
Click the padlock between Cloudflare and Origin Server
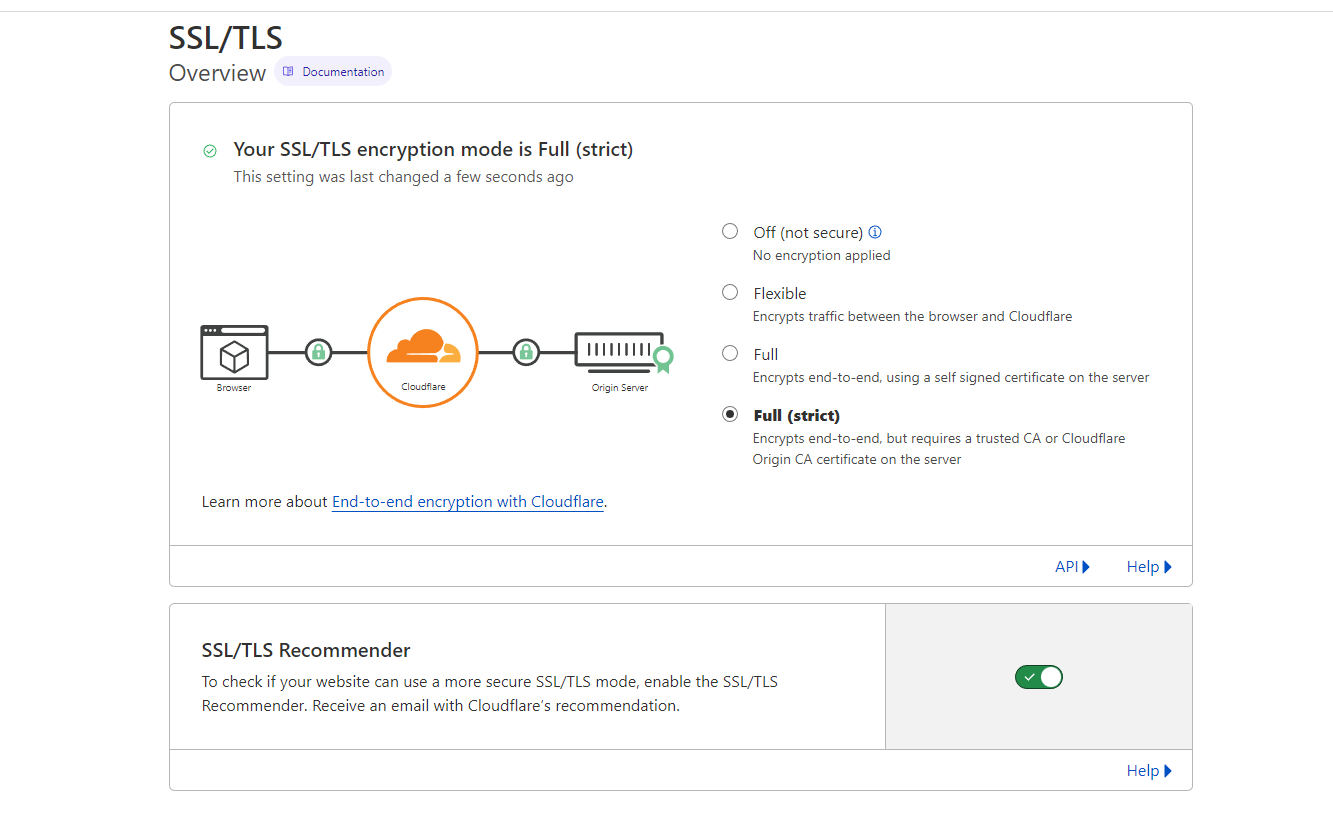click(x=526, y=352)
